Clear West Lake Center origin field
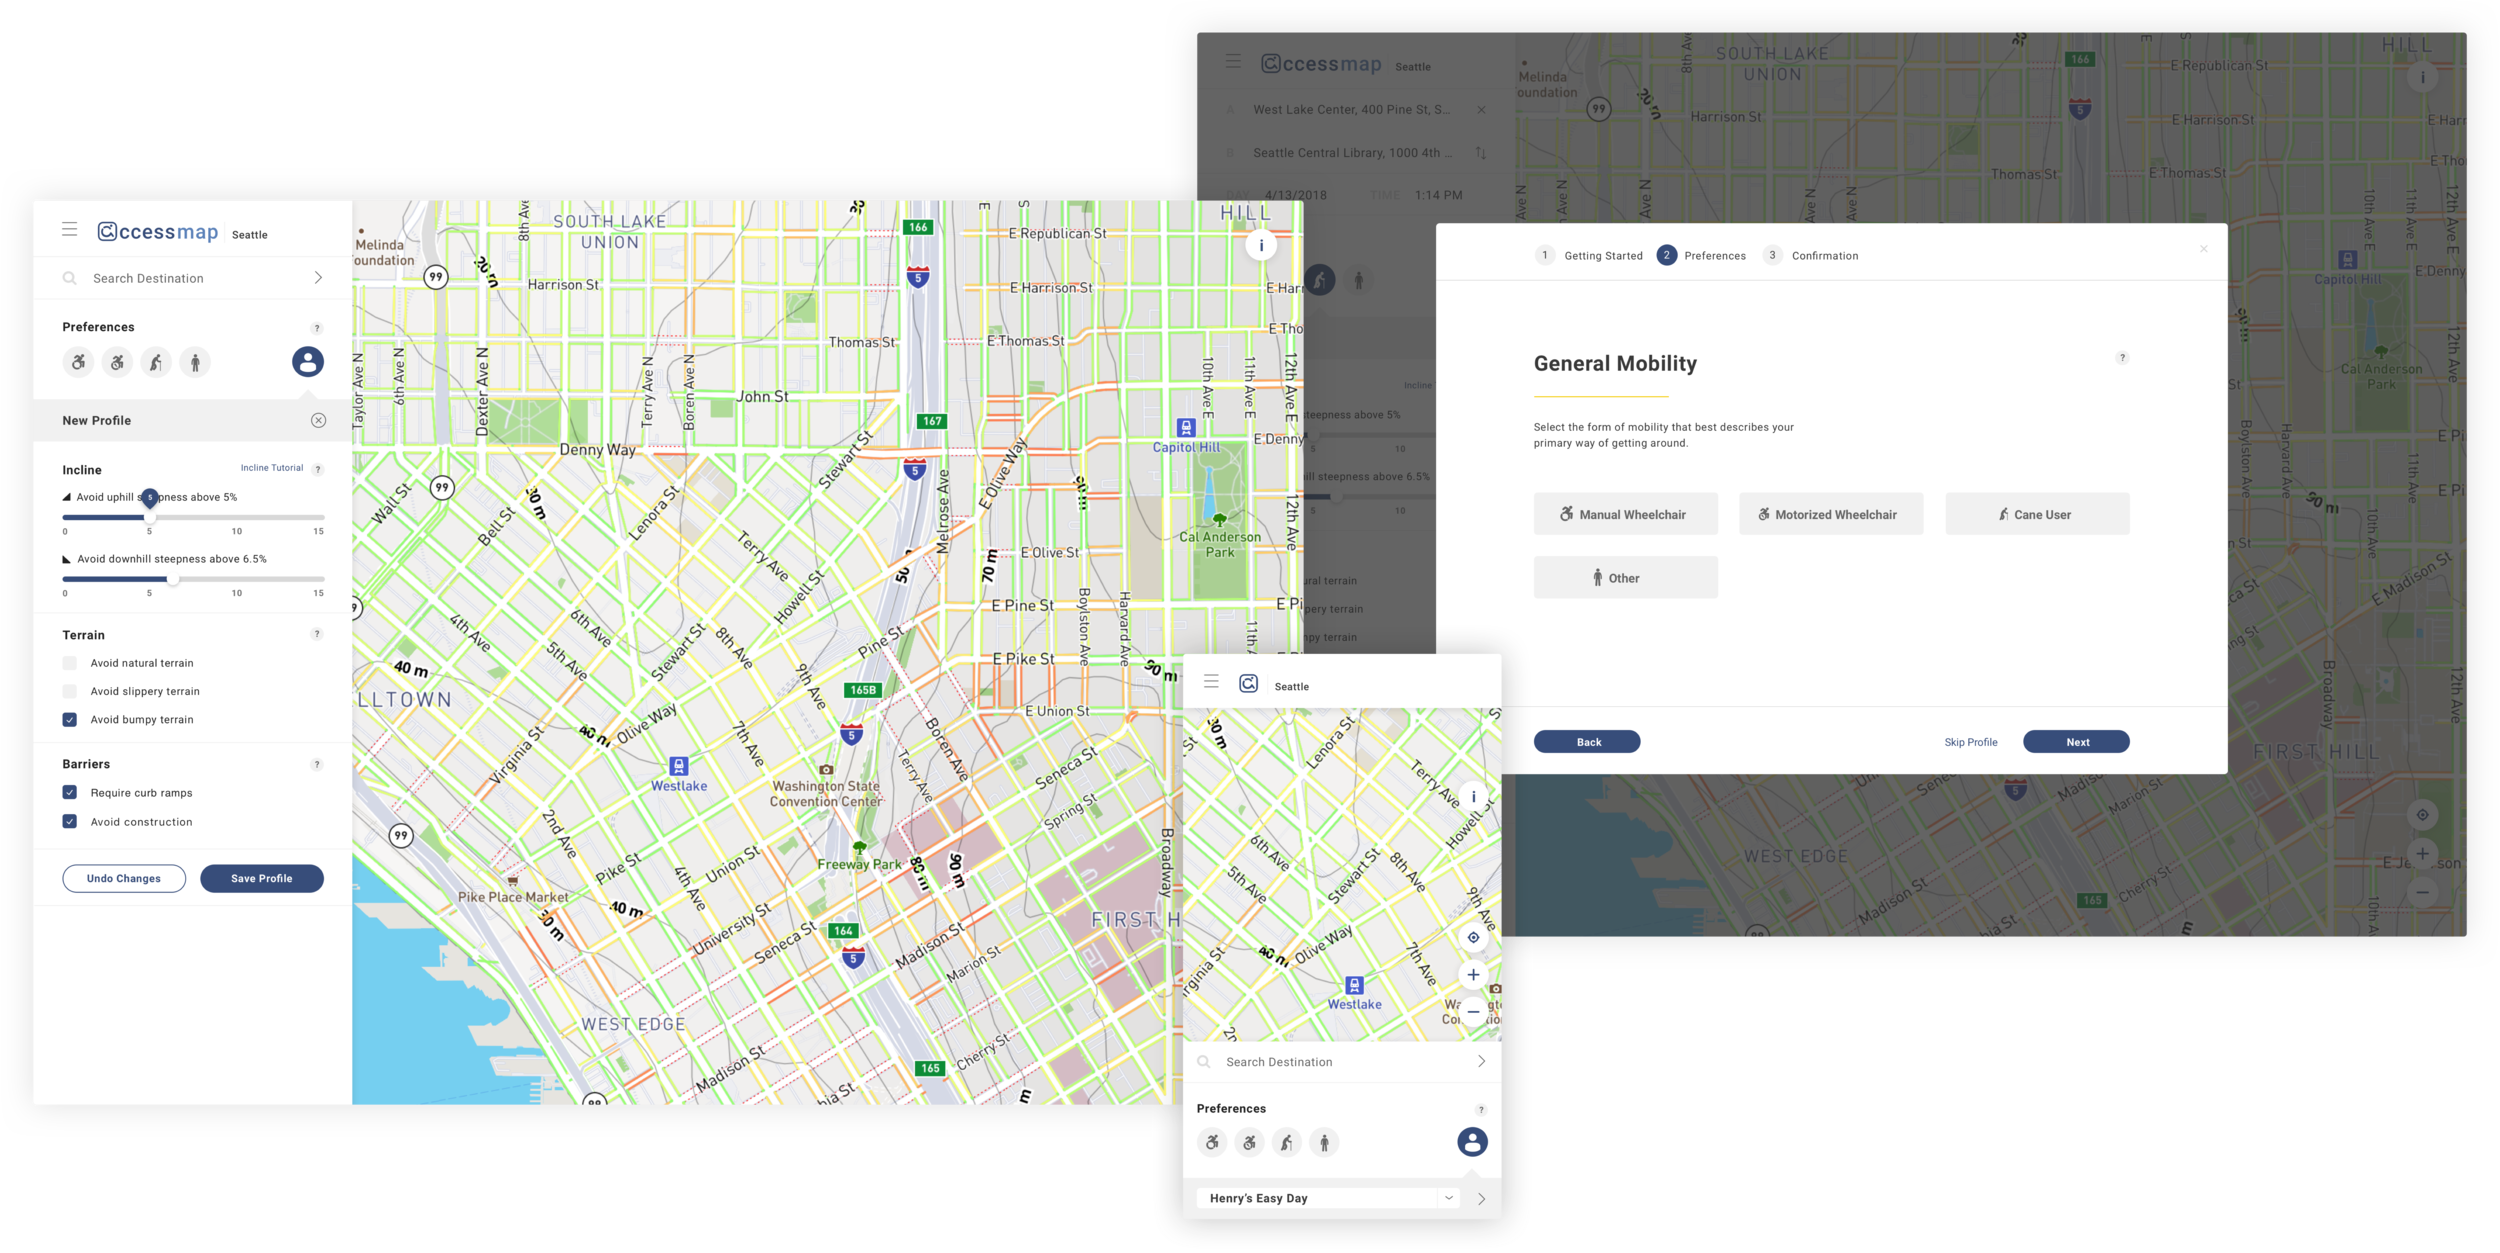This screenshot has height=1253, width=2500. coord(1481,110)
